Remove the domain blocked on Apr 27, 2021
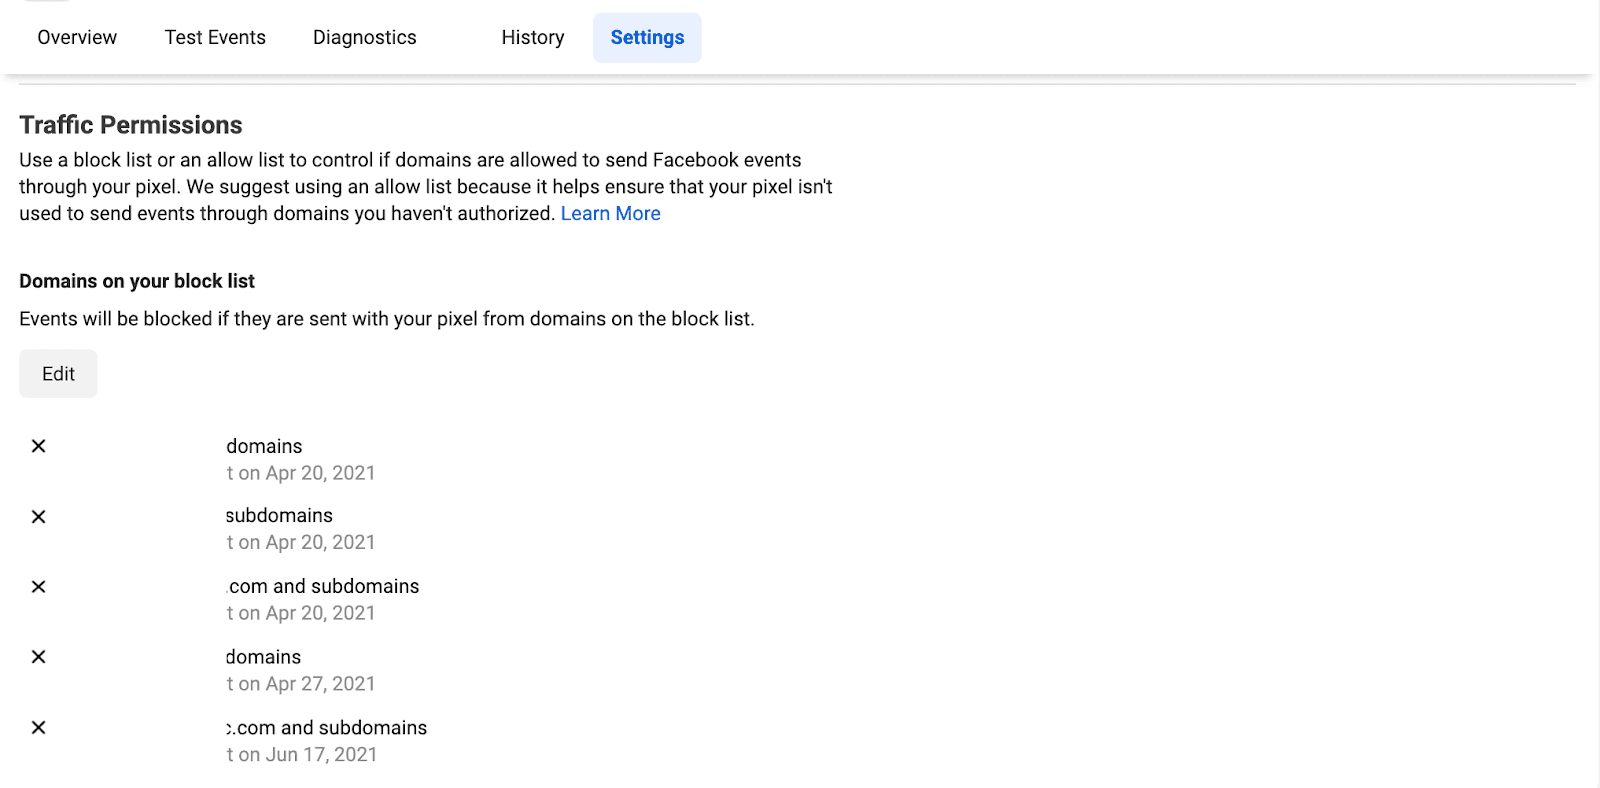Screen dimensions: 1600x788 38,657
